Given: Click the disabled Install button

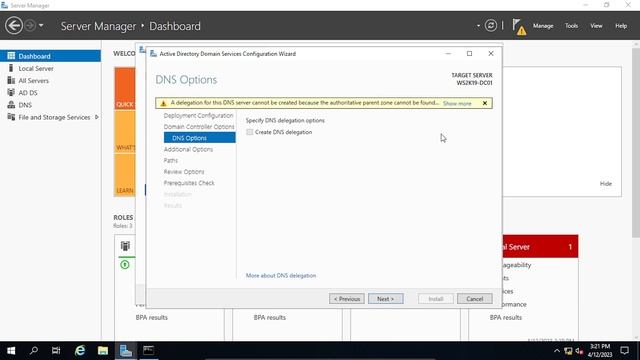Looking at the screenshot, I should pyautogui.click(x=436, y=299).
